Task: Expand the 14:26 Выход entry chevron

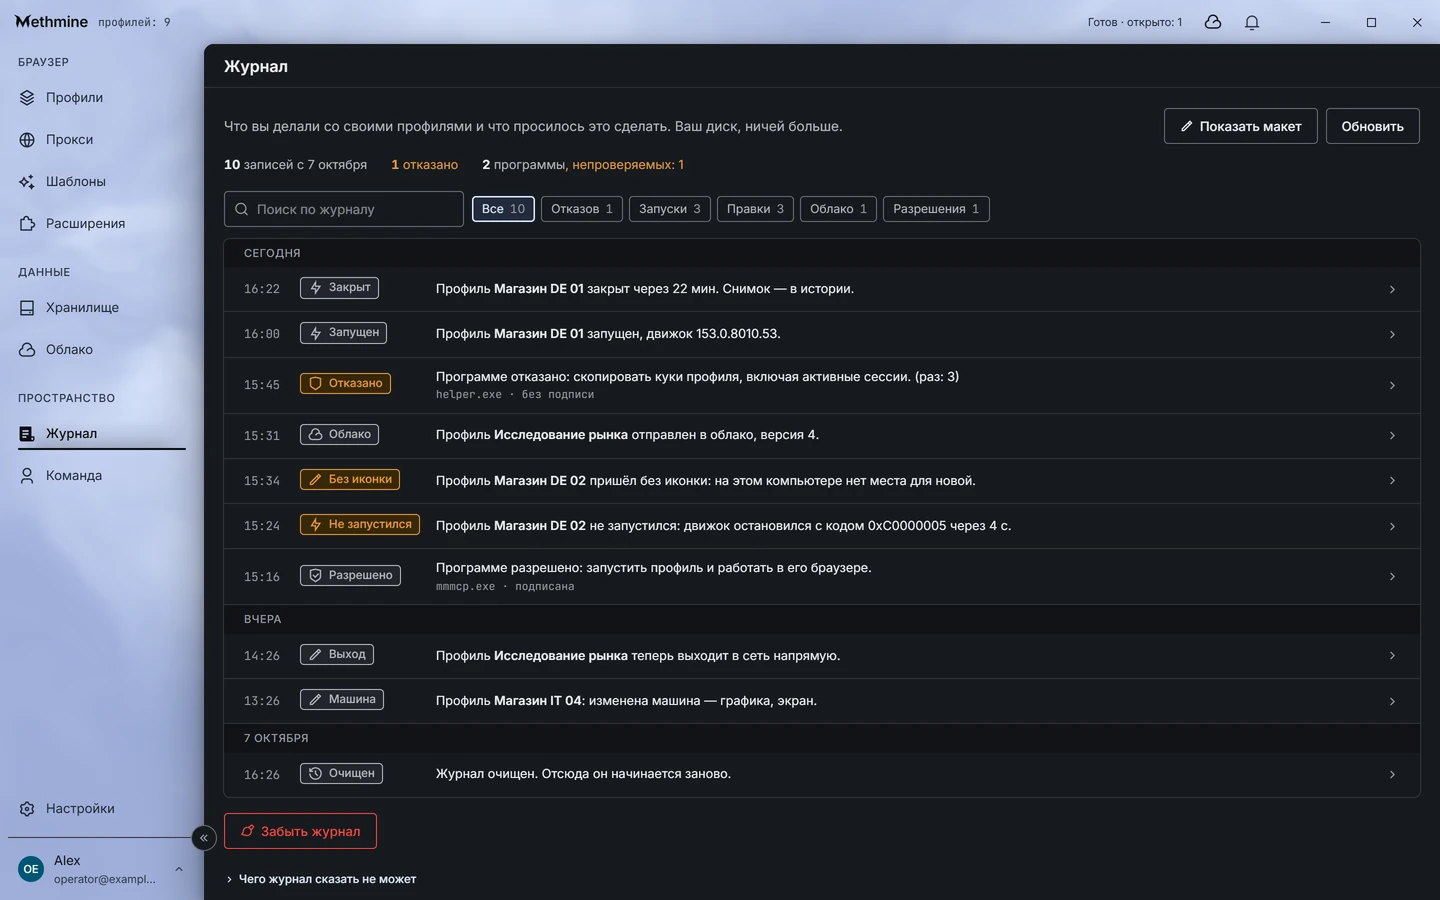Action: pos(1392,656)
